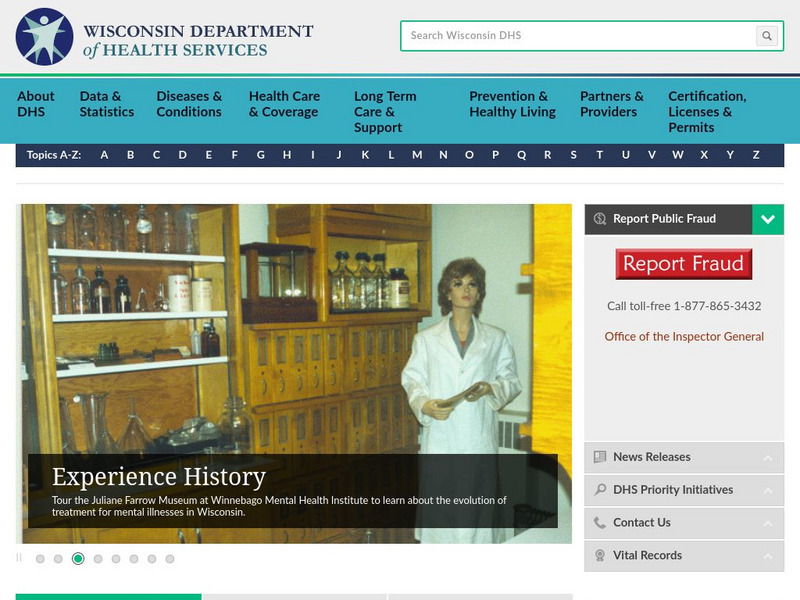Click the newspaper icon next to News Releases
The width and height of the screenshot is (800, 600).
[598, 456]
